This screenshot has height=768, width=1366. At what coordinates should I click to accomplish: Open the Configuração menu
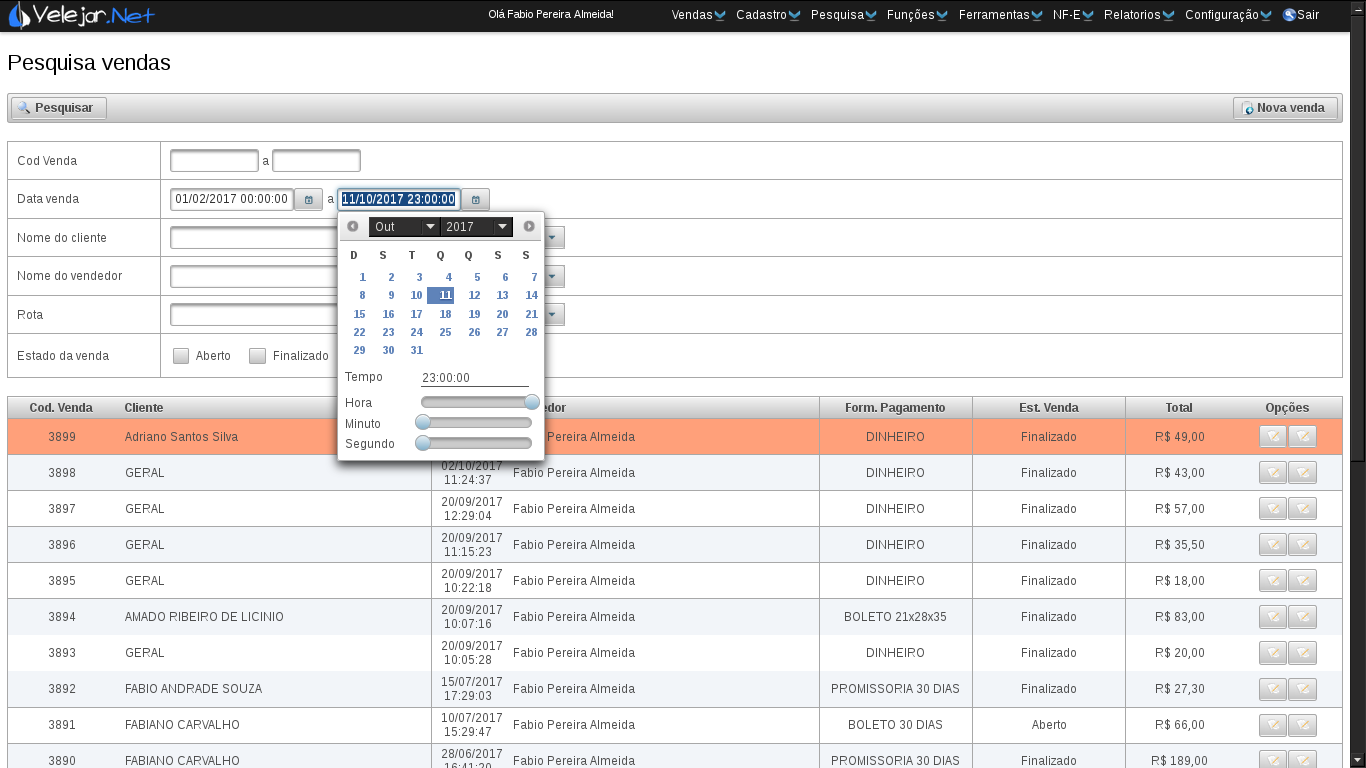1228,15
